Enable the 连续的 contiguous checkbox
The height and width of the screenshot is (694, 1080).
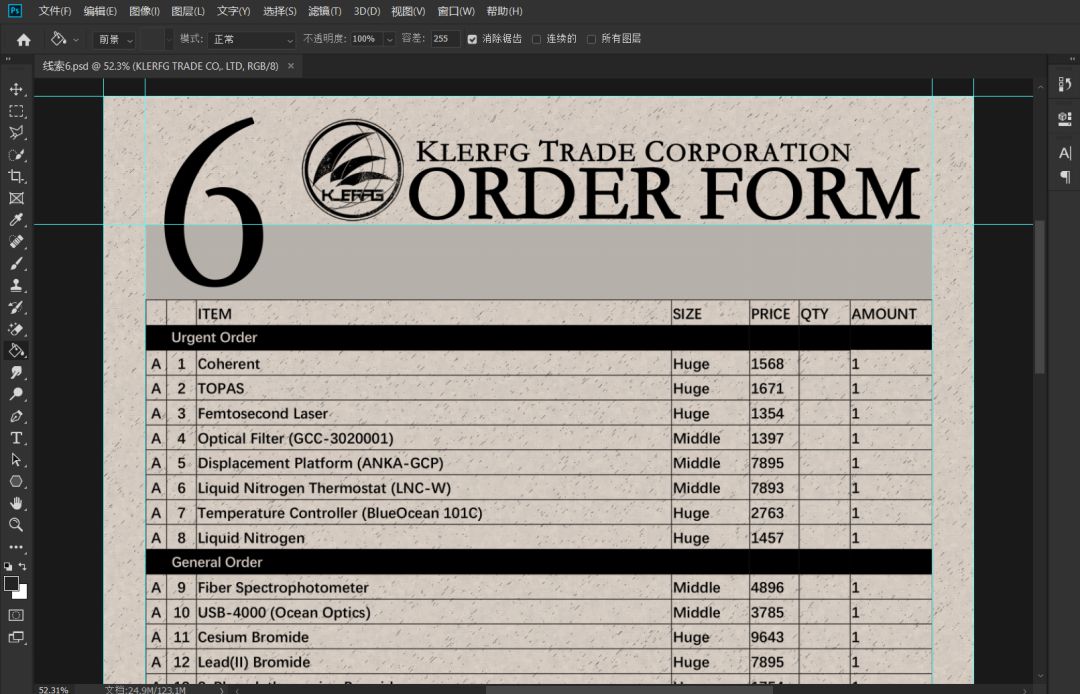pyautogui.click(x=537, y=39)
